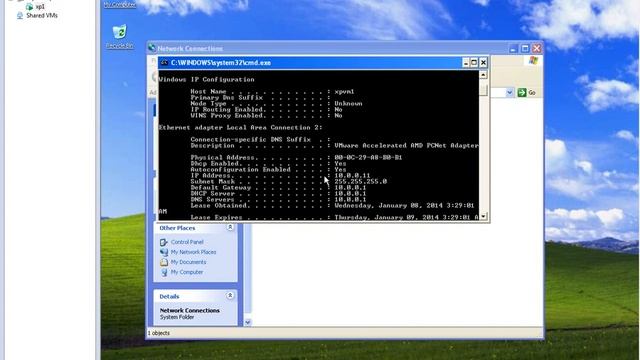Click the cmd.exe title bar icon
The width and height of the screenshot is (640, 360).
164,63
